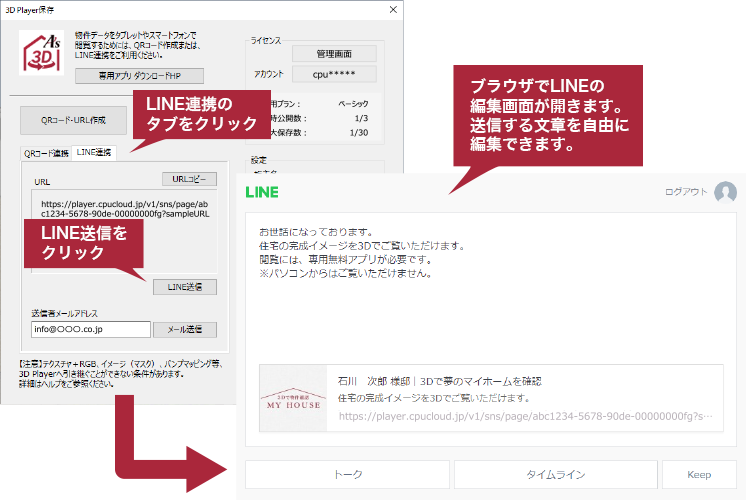
Task: Click the LINE user profile avatar
Action: [725, 192]
